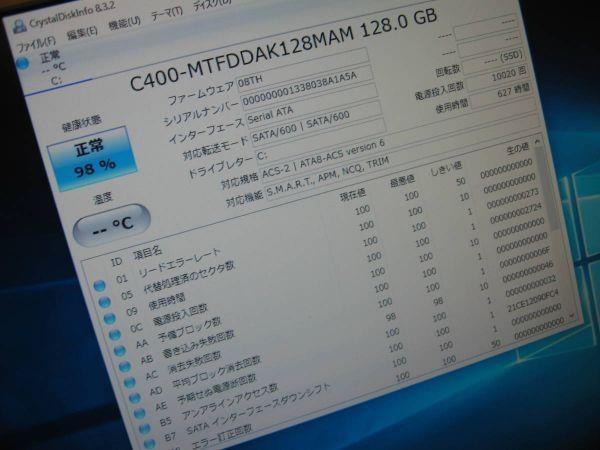
Task: Select the 電源投入回数 attribute row text
Action: tap(181, 315)
